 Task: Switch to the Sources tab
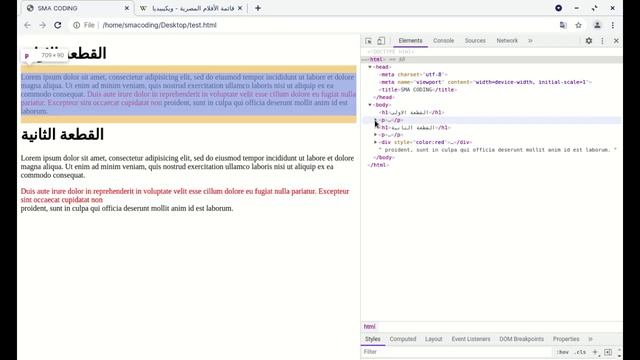[x=475, y=41]
